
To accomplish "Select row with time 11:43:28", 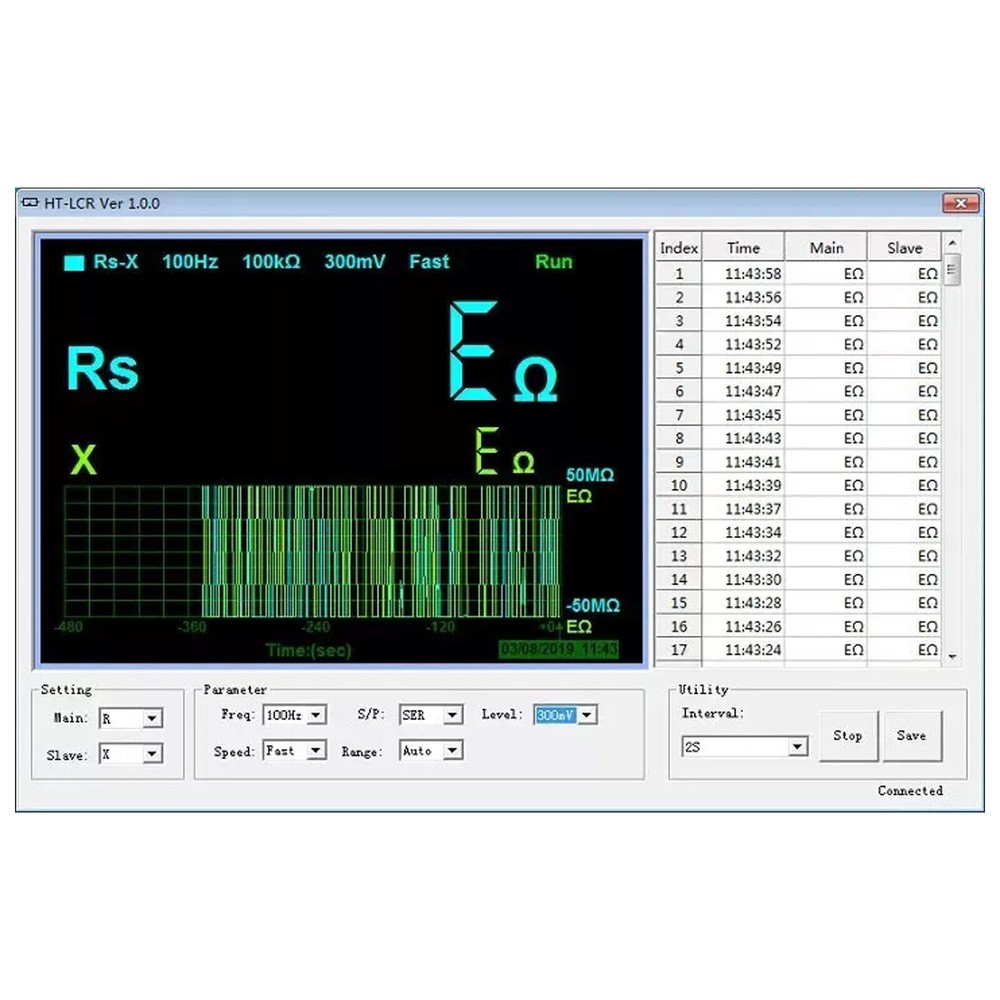I will pyautogui.click(x=798, y=603).
